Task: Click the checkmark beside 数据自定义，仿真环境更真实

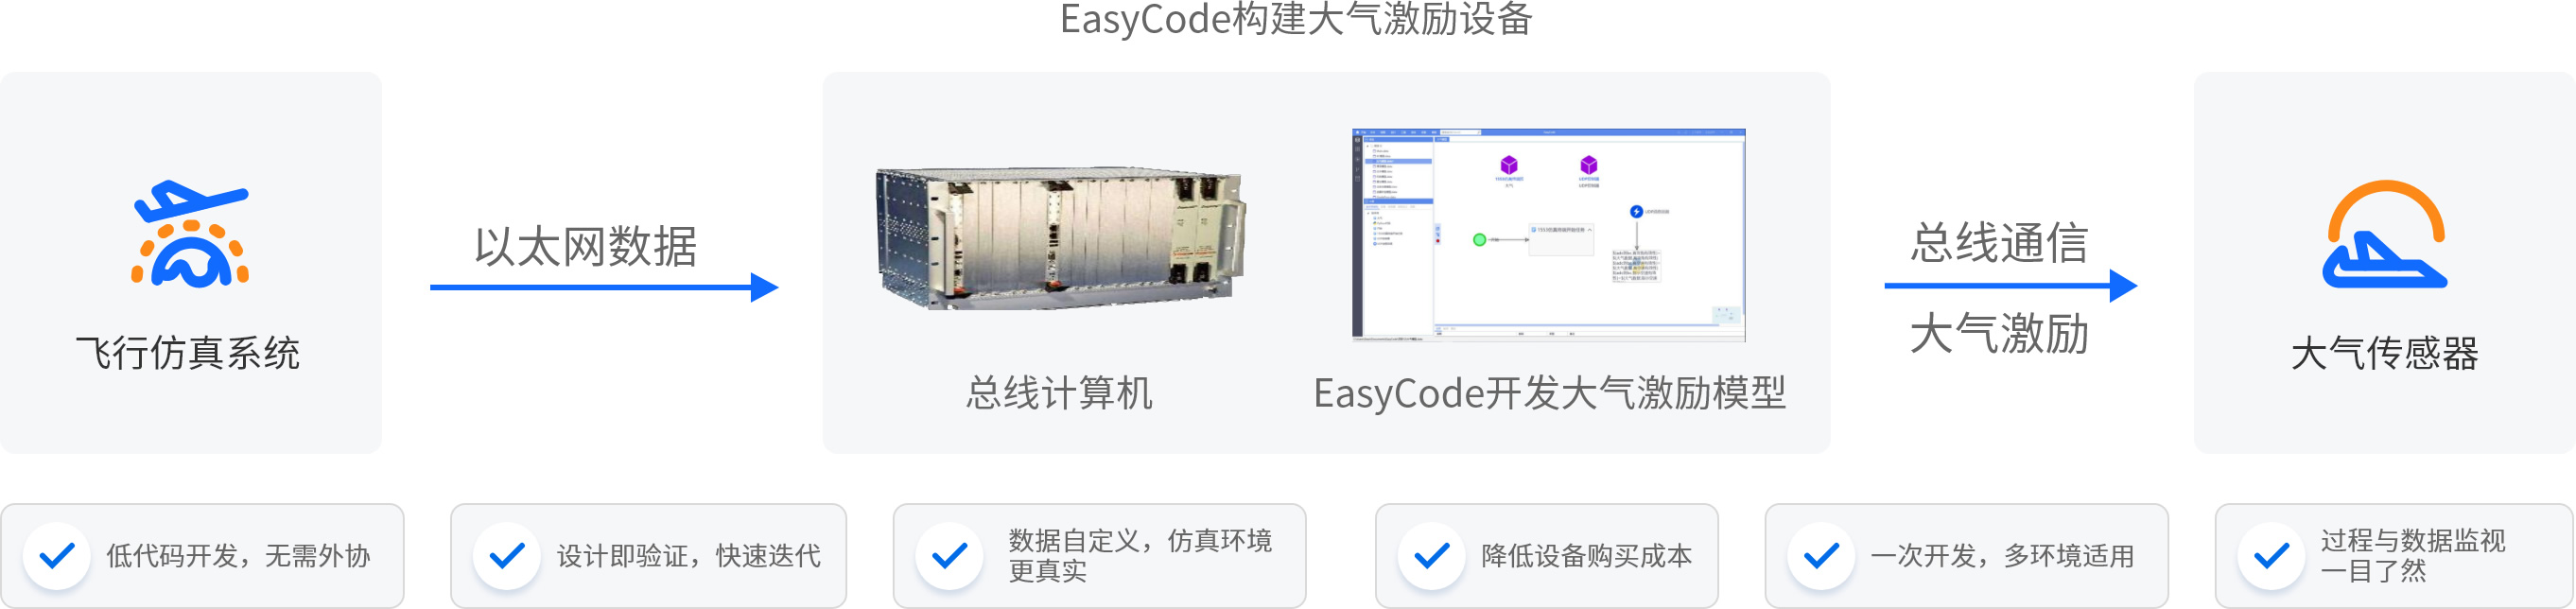Action: (949, 555)
